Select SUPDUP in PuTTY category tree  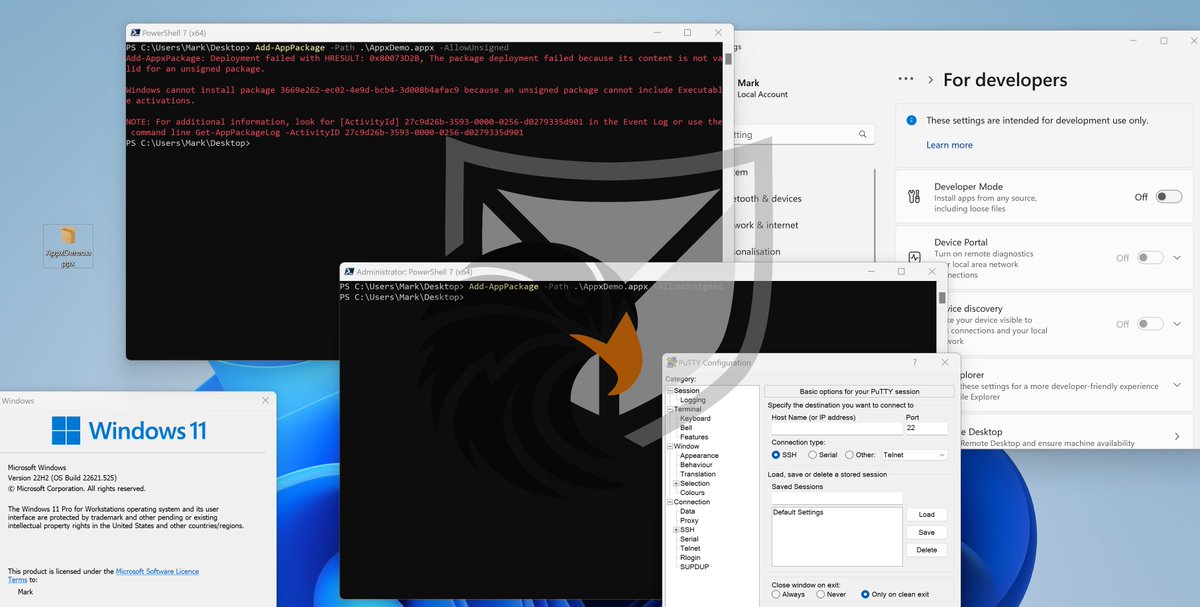pos(694,567)
